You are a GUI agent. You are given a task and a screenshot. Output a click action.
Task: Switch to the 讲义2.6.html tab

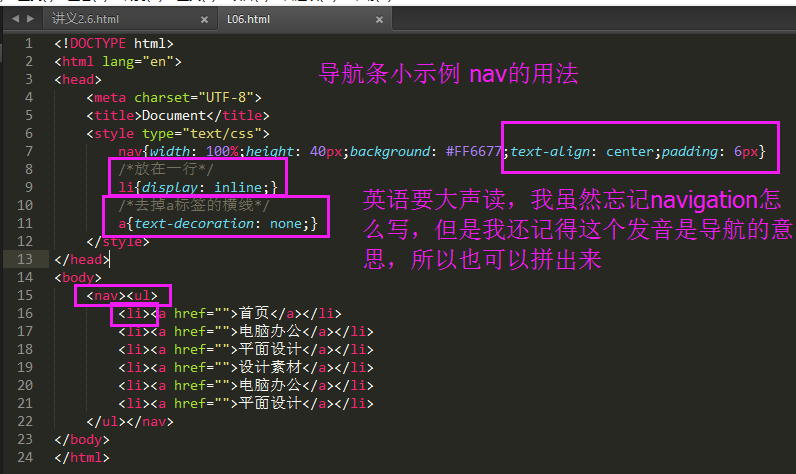[x=85, y=19]
